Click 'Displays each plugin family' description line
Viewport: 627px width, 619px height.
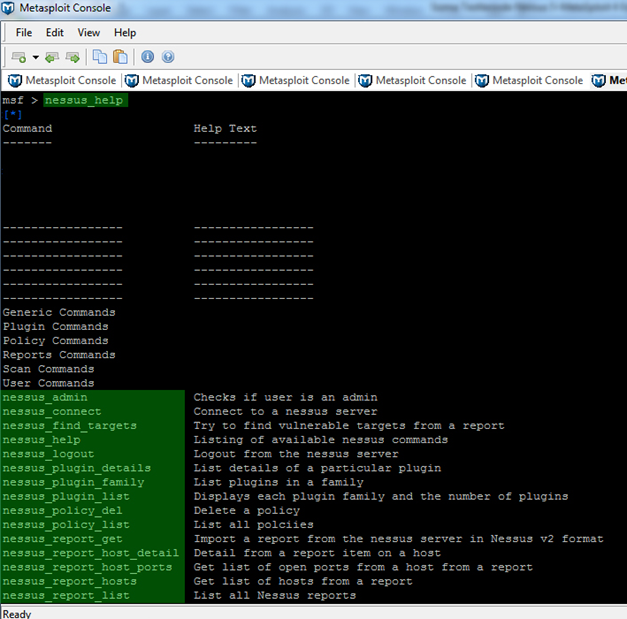tap(381, 496)
